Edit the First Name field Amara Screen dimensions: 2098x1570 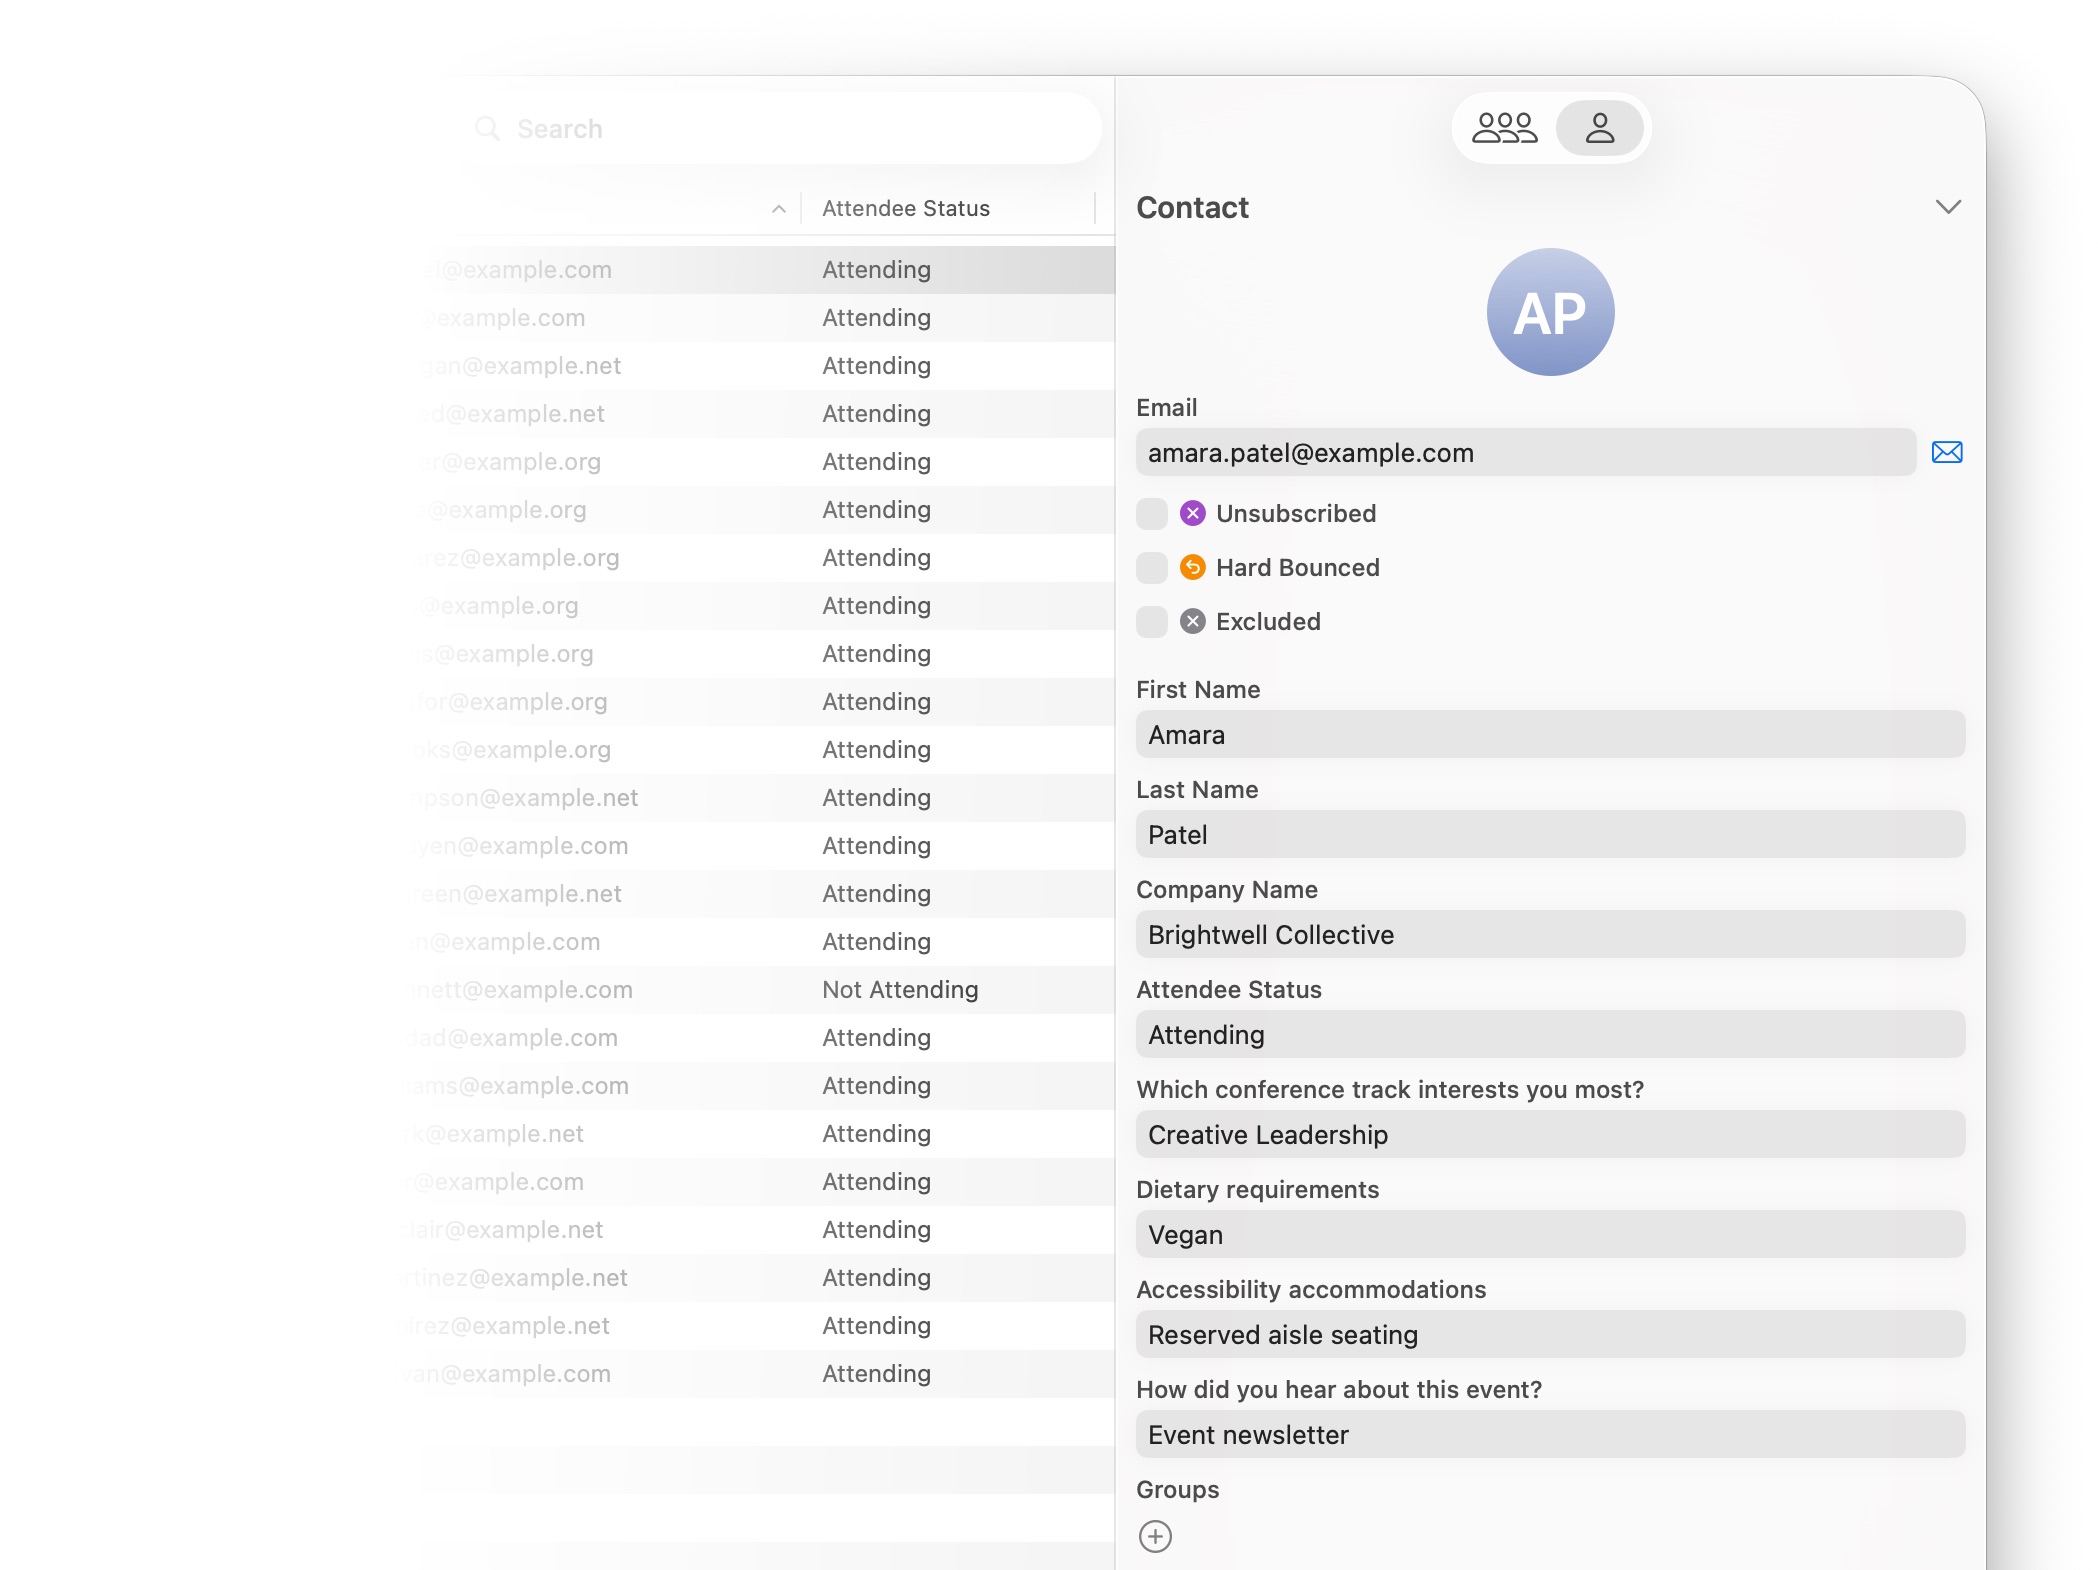[1550, 734]
